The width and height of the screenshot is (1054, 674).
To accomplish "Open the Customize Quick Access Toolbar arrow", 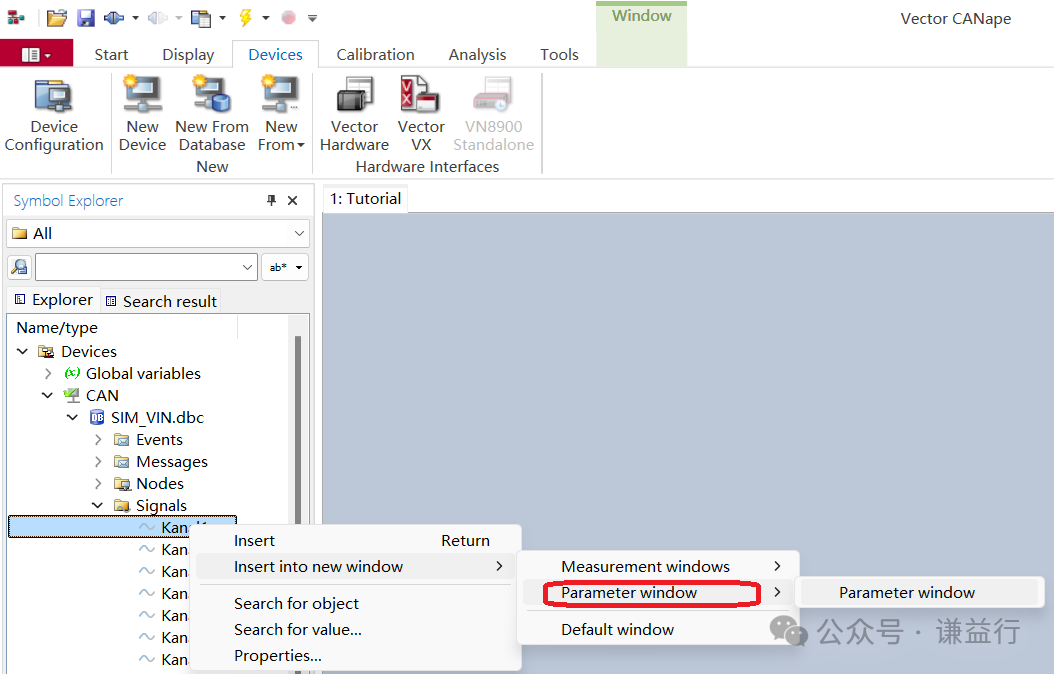I will (313, 18).
